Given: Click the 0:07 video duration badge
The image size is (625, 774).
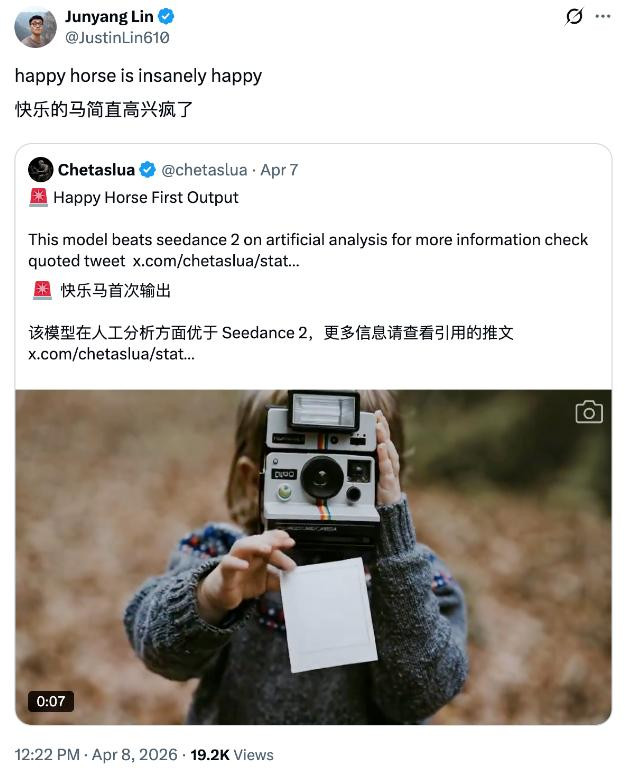Looking at the screenshot, I should (x=51, y=701).
